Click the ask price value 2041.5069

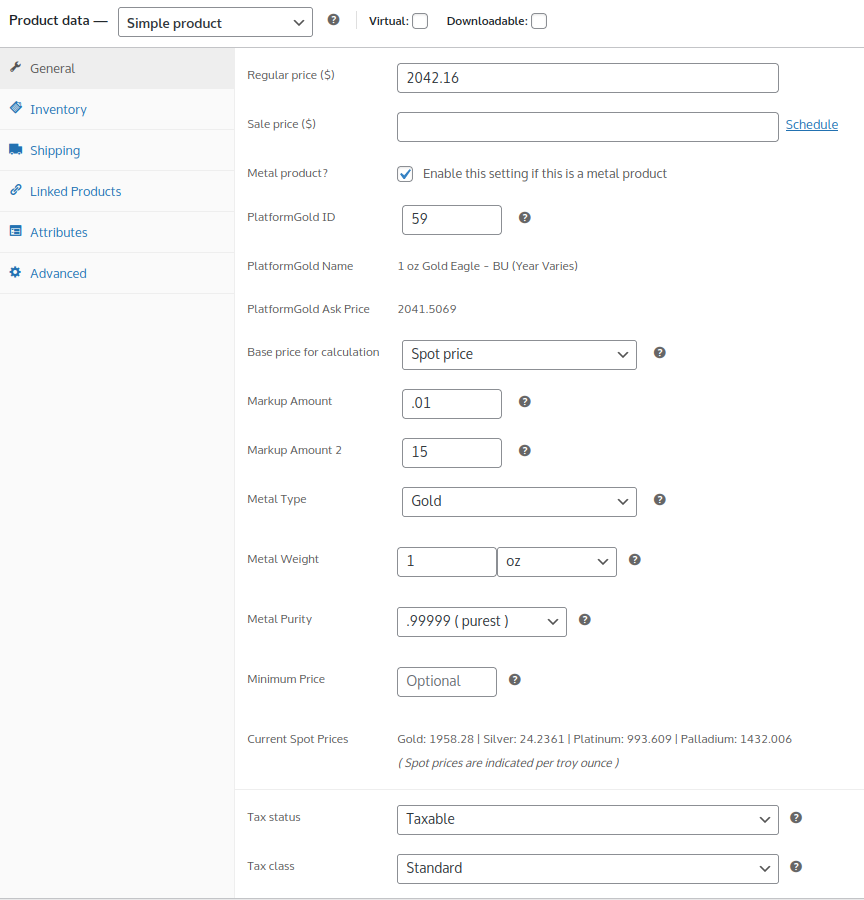click(x=427, y=309)
